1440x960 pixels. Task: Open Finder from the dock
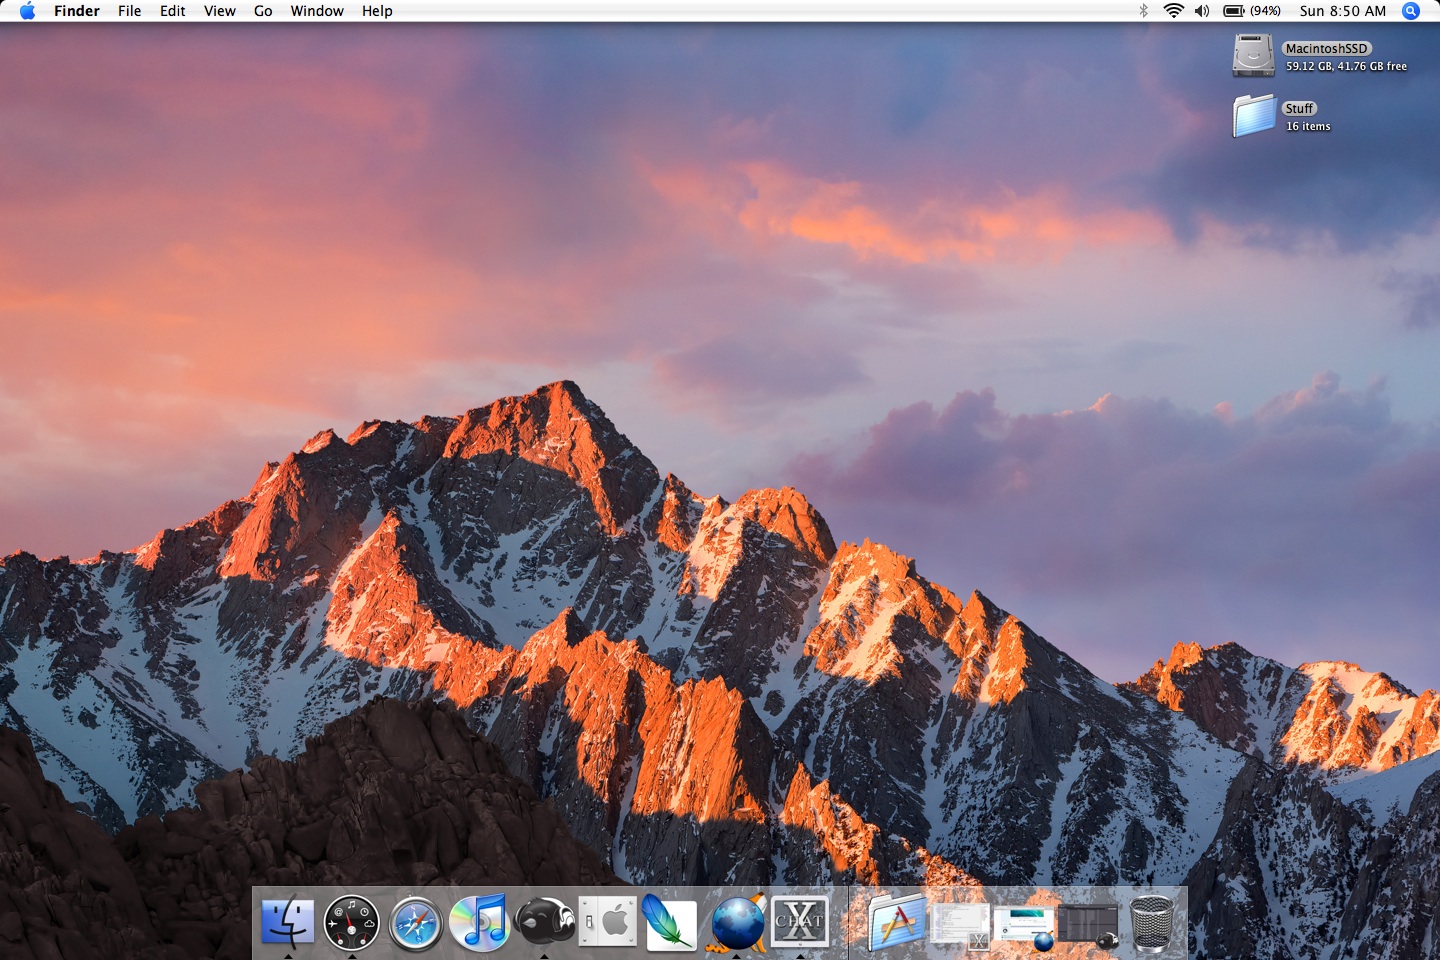(x=288, y=921)
